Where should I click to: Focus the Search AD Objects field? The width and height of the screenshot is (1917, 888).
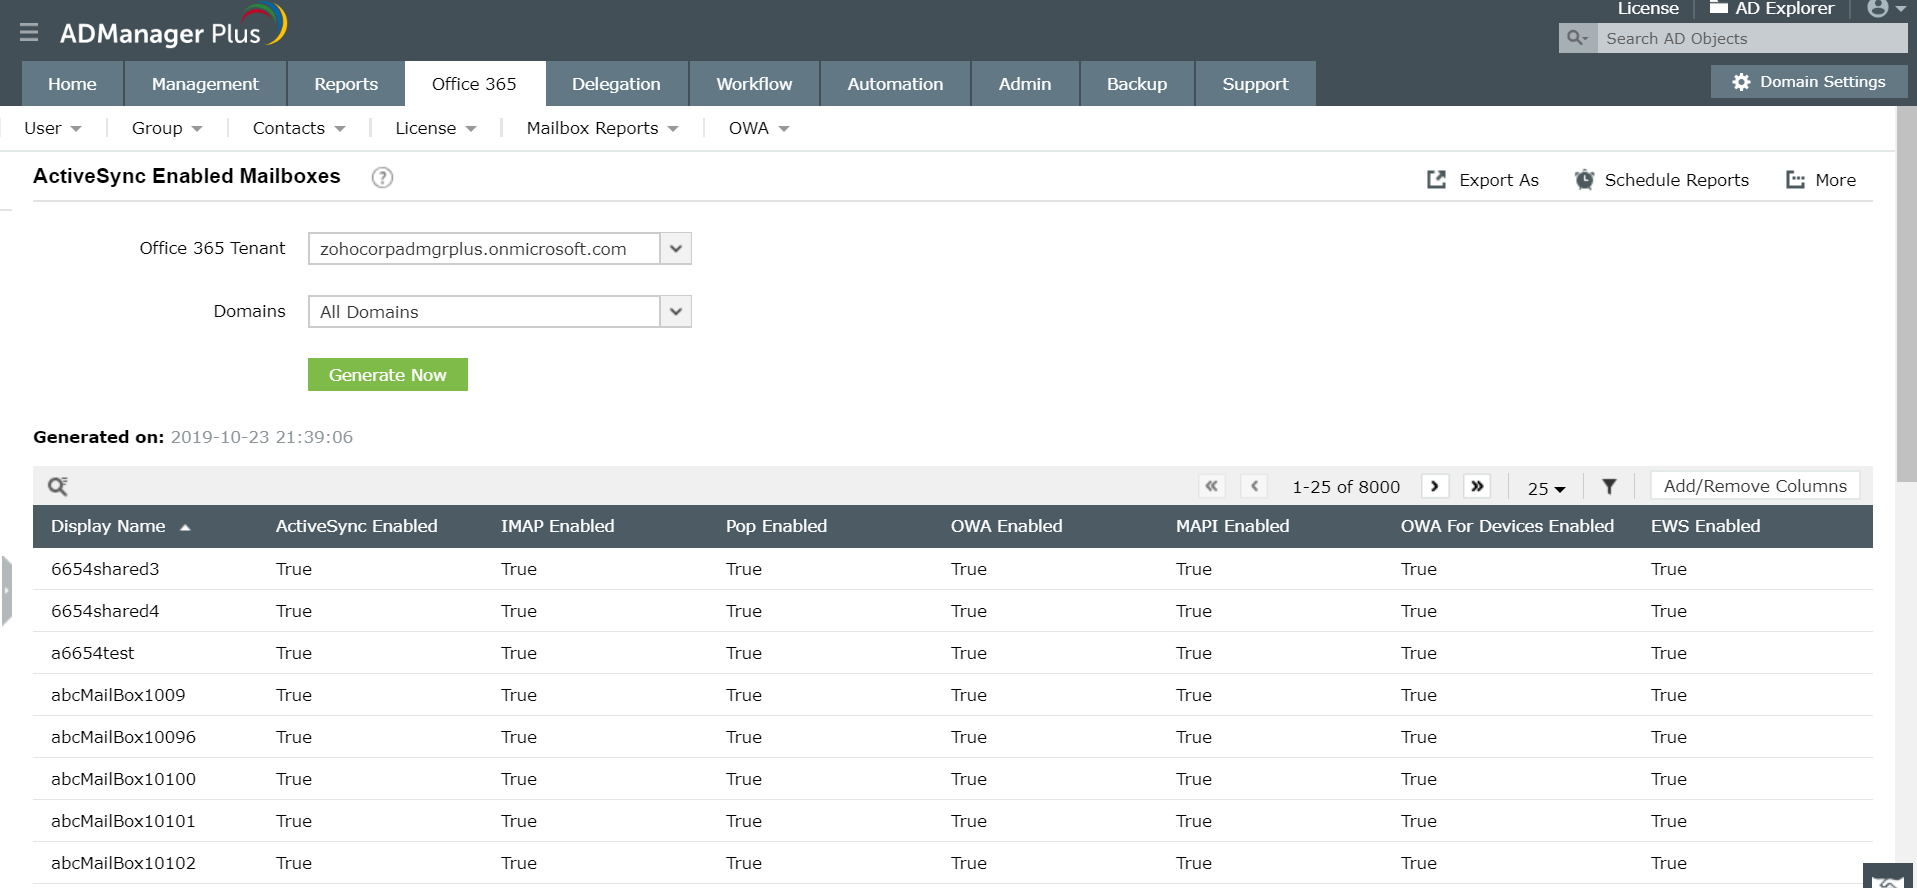[1752, 38]
